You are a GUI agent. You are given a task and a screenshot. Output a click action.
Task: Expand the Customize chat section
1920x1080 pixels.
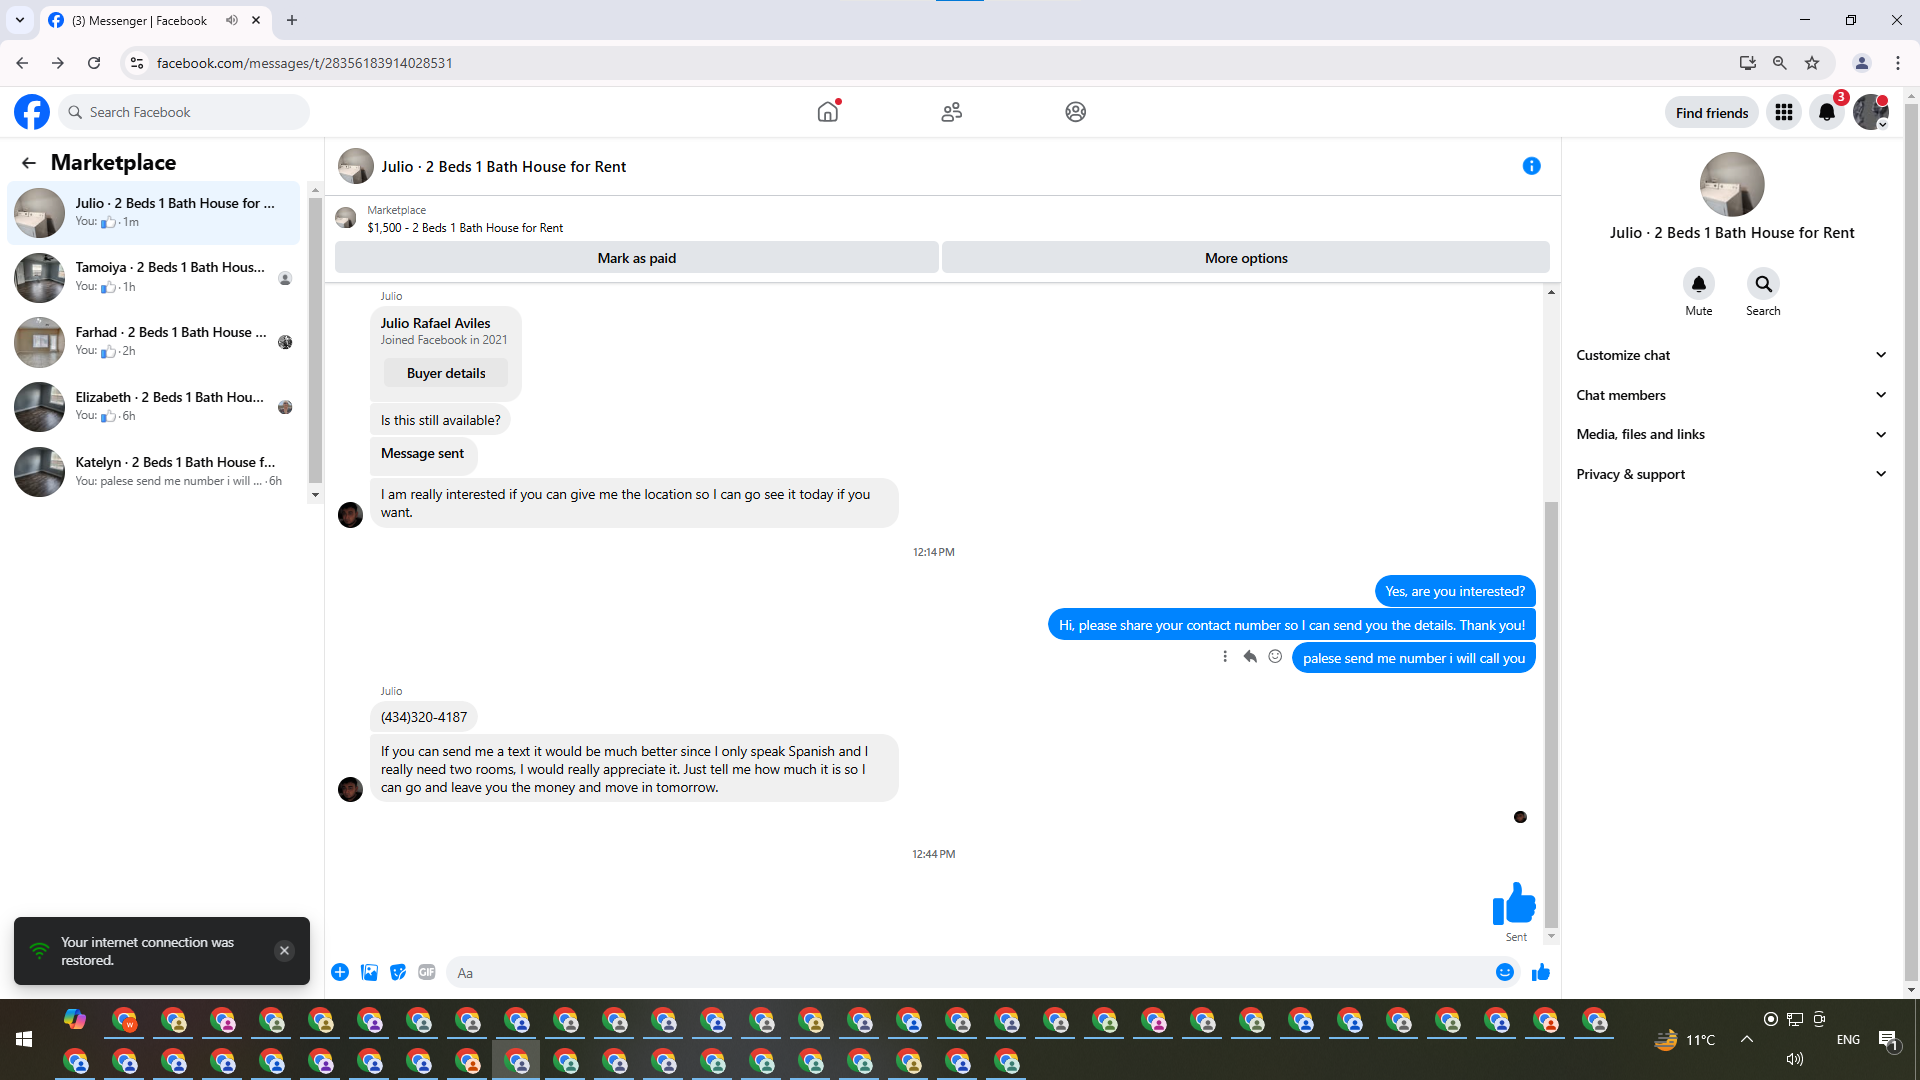coord(1731,355)
